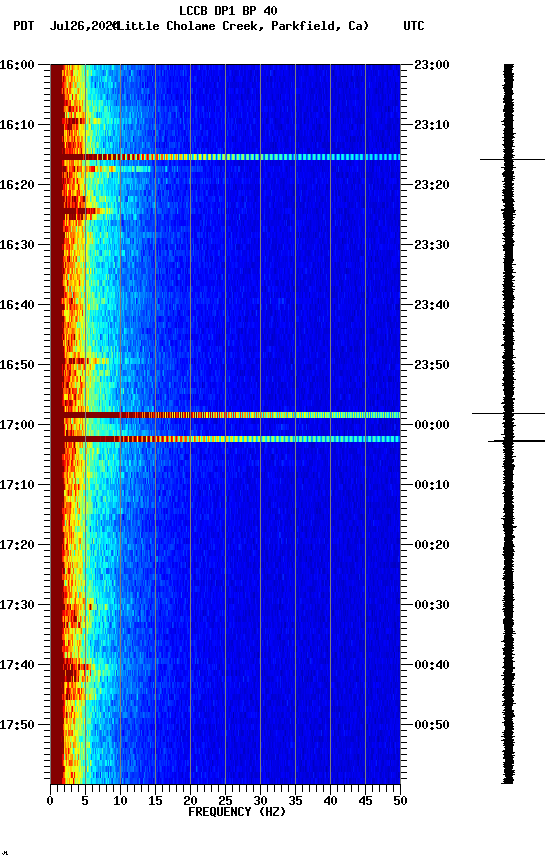Click the 'Little Cholame Creek, Parkfield, Ca' station text
The height and width of the screenshot is (864, 552).
(x=242, y=26)
